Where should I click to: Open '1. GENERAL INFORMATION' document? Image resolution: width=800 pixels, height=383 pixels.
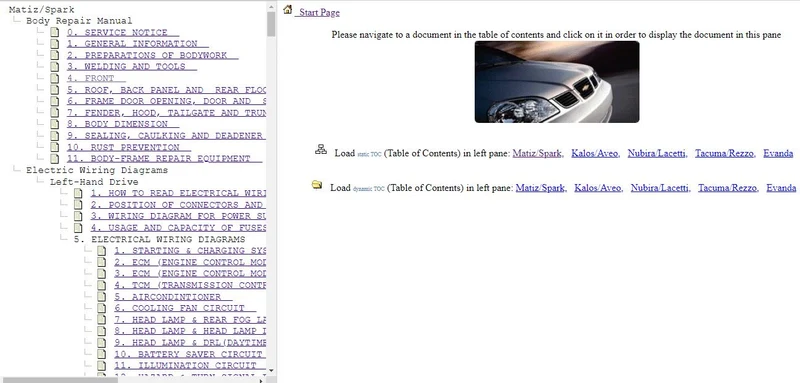pyautogui.click(x=137, y=44)
